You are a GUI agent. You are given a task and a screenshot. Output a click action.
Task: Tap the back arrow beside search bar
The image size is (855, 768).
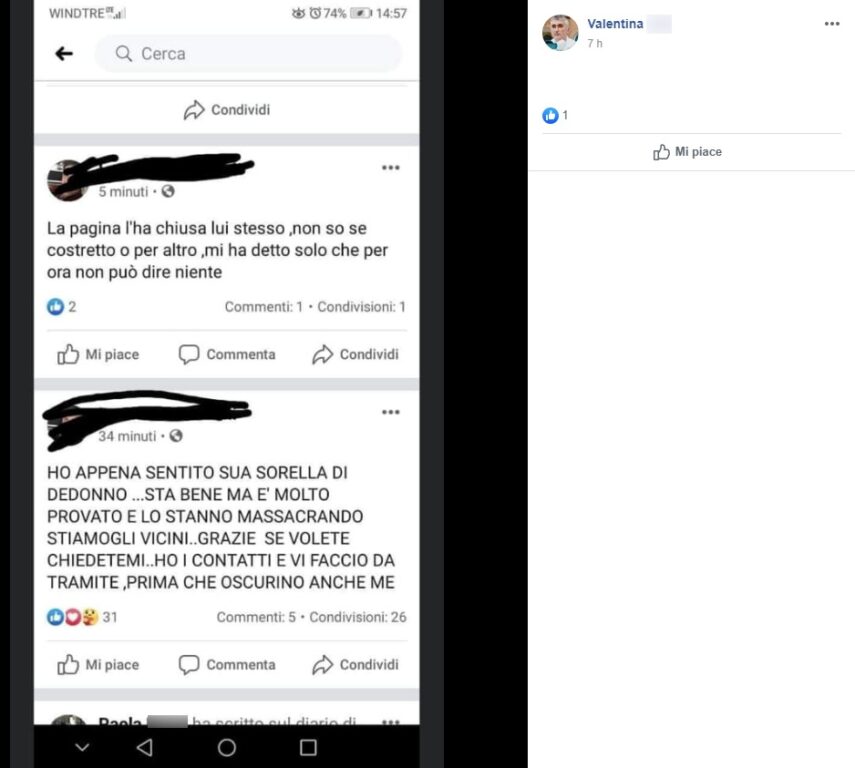[64, 53]
